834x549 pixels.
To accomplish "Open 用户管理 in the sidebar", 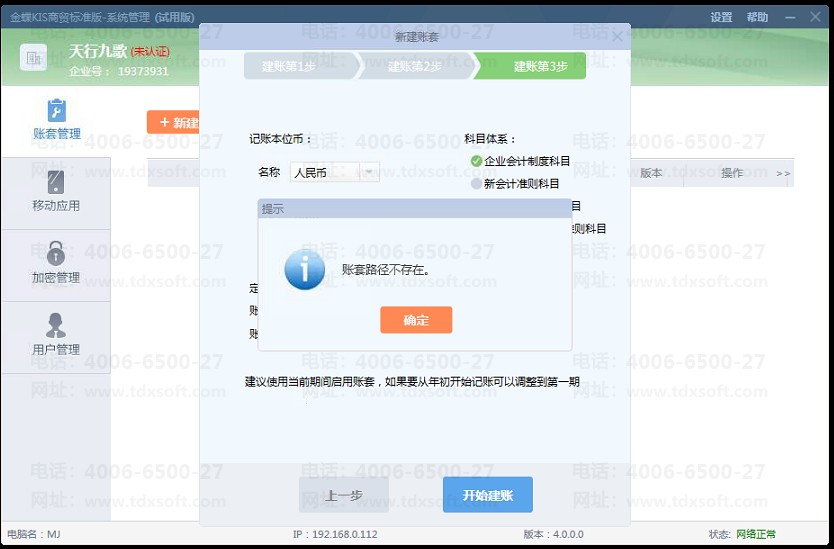I will [x=56, y=336].
